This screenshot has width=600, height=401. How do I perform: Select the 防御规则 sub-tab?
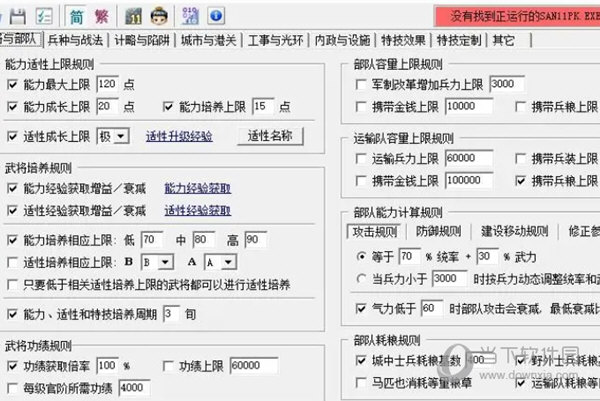pyautogui.click(x=439, y=231)
